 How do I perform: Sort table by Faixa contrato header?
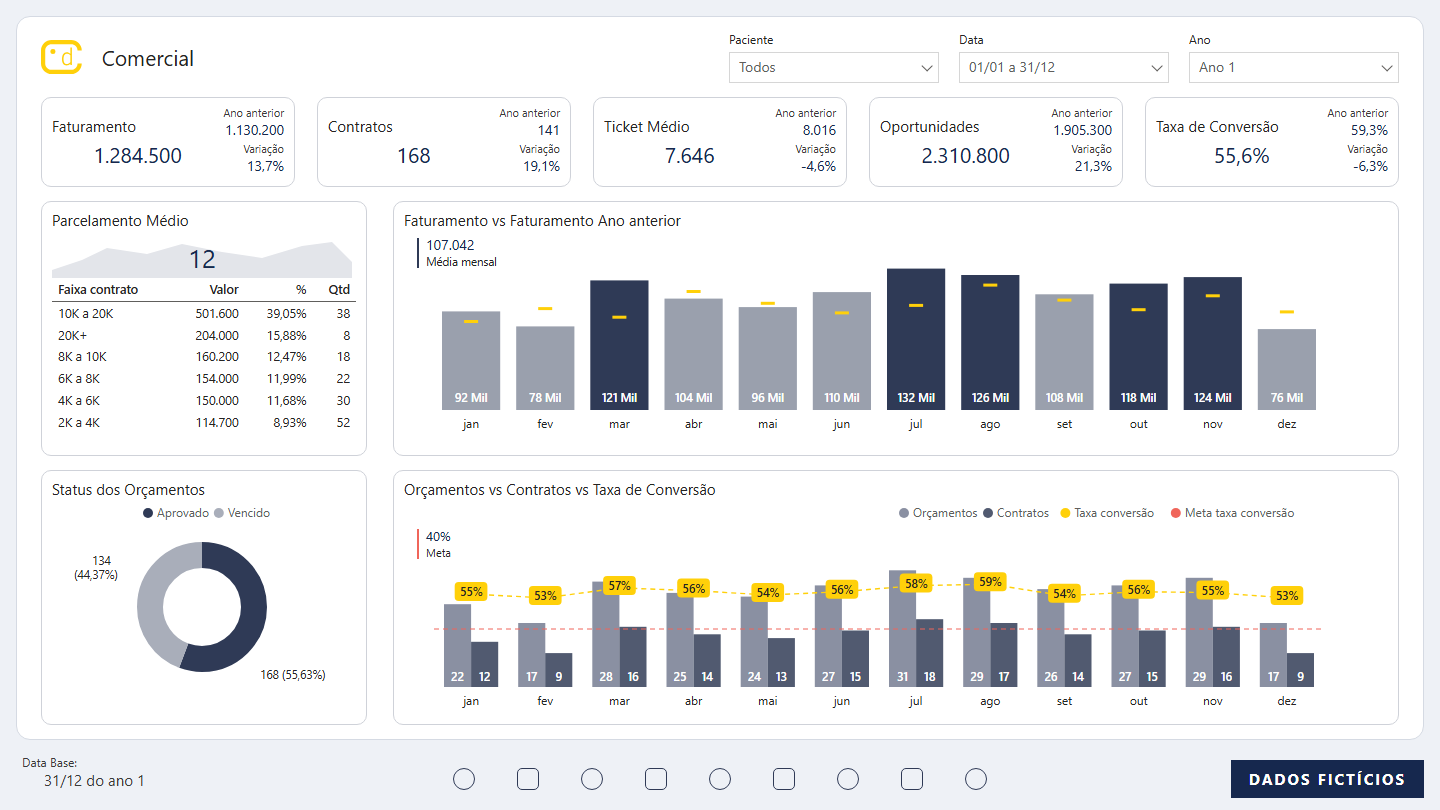coord(98,290)
